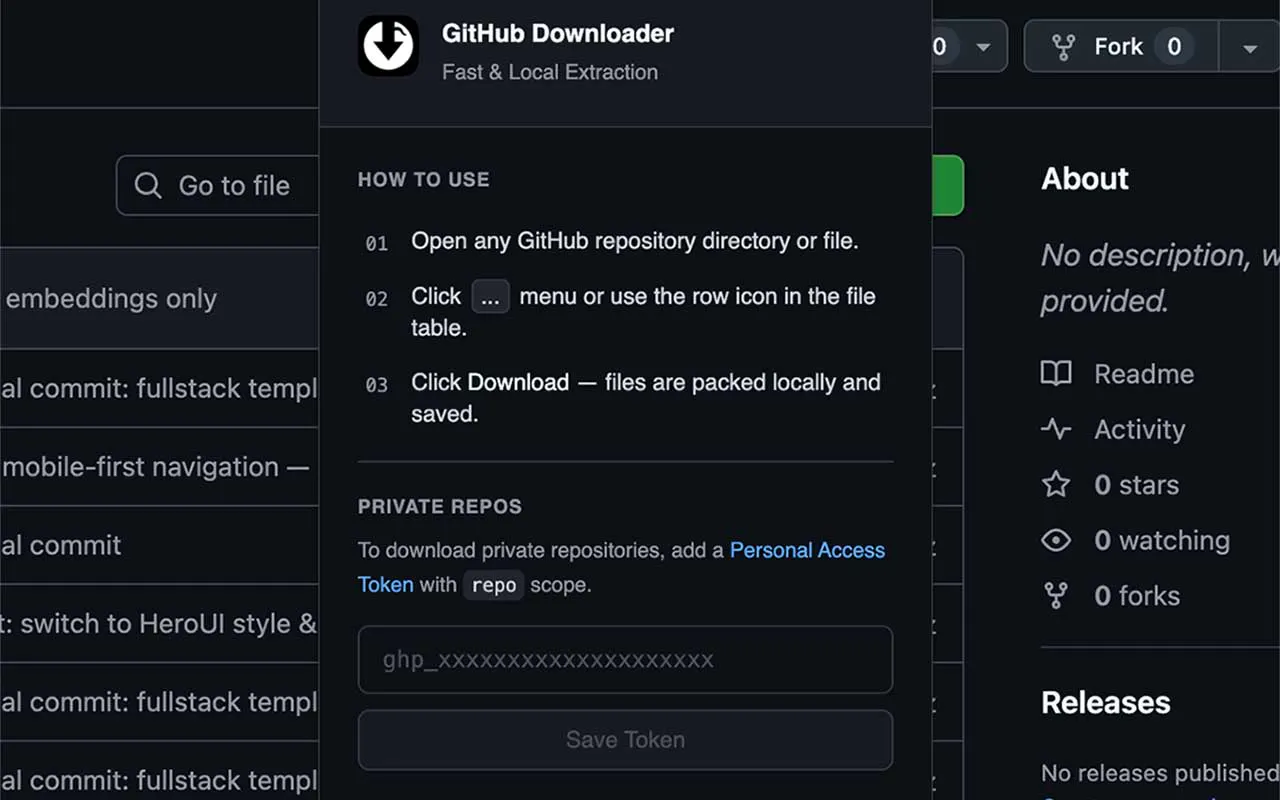Focus the ghp_ token input field

click(625, 660)
